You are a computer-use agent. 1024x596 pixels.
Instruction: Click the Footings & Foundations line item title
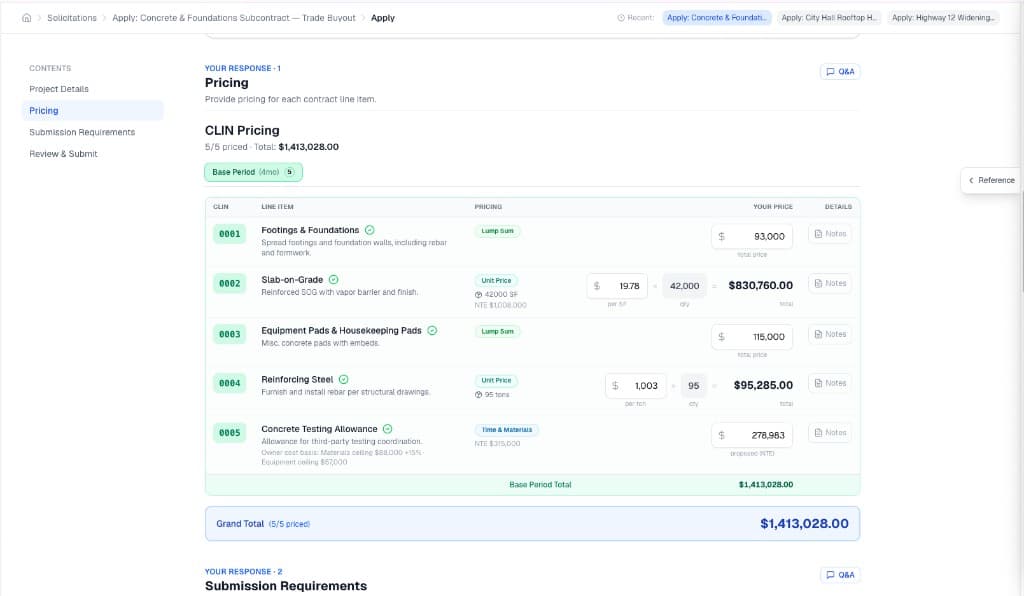pos(310,230)
